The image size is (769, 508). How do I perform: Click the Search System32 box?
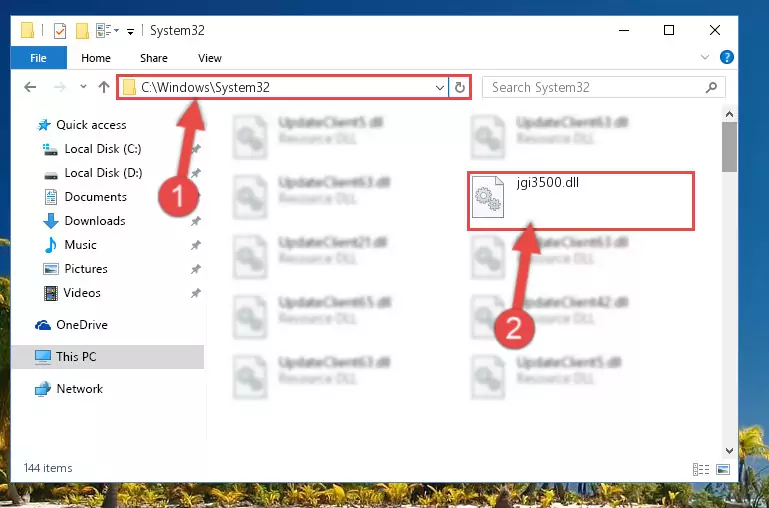pyautogui.click(x=604, y=88)
